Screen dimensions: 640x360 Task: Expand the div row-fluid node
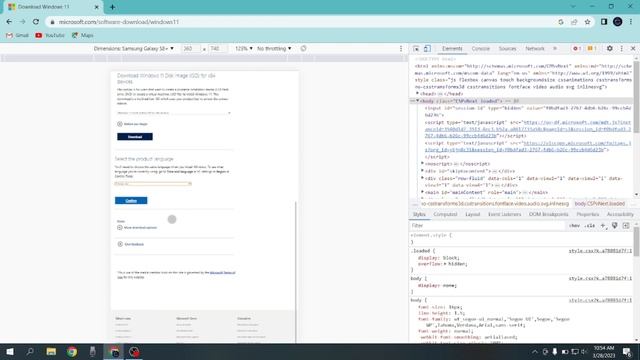tap(422, 178)
